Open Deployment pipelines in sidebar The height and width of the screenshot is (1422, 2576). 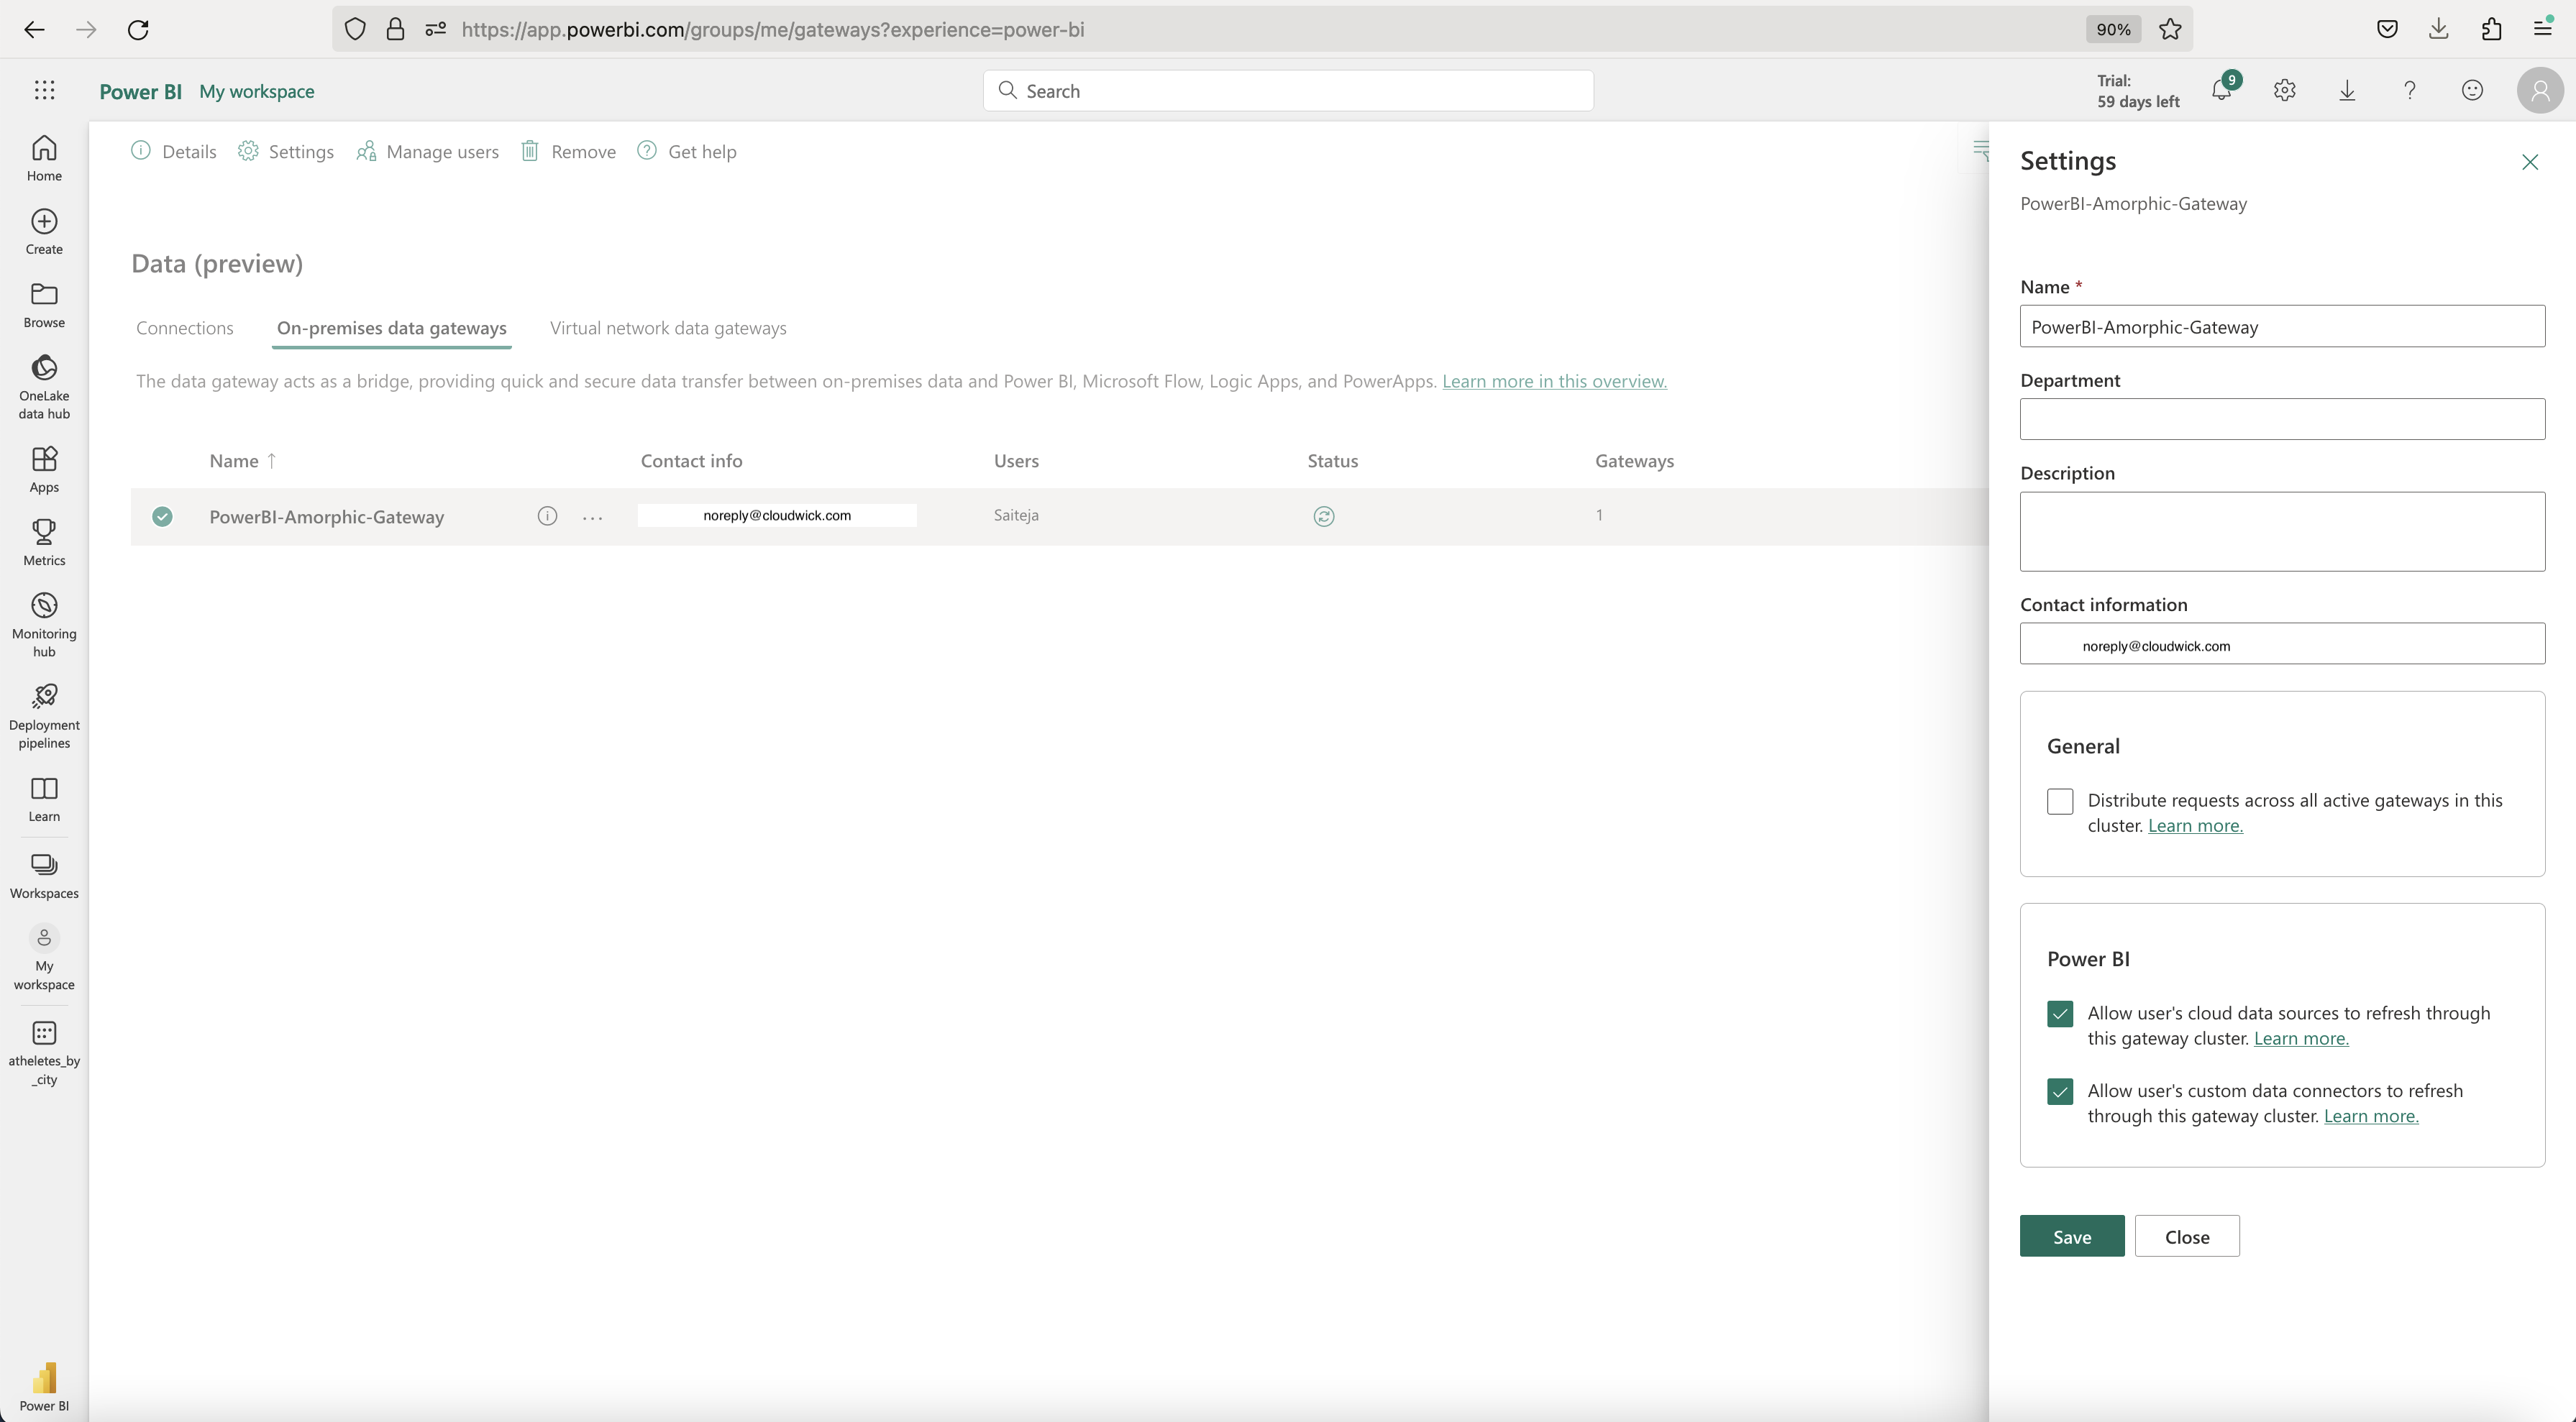(44, 716)
